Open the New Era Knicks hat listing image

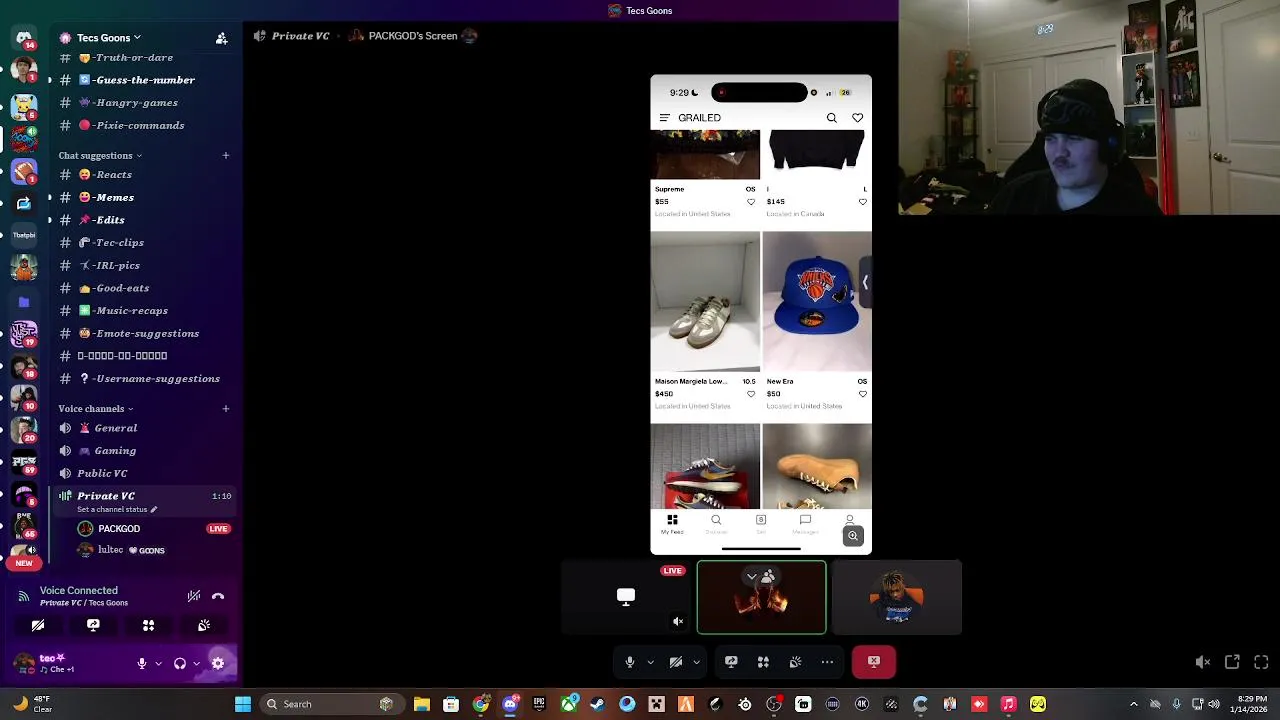(x=817, y=302)
